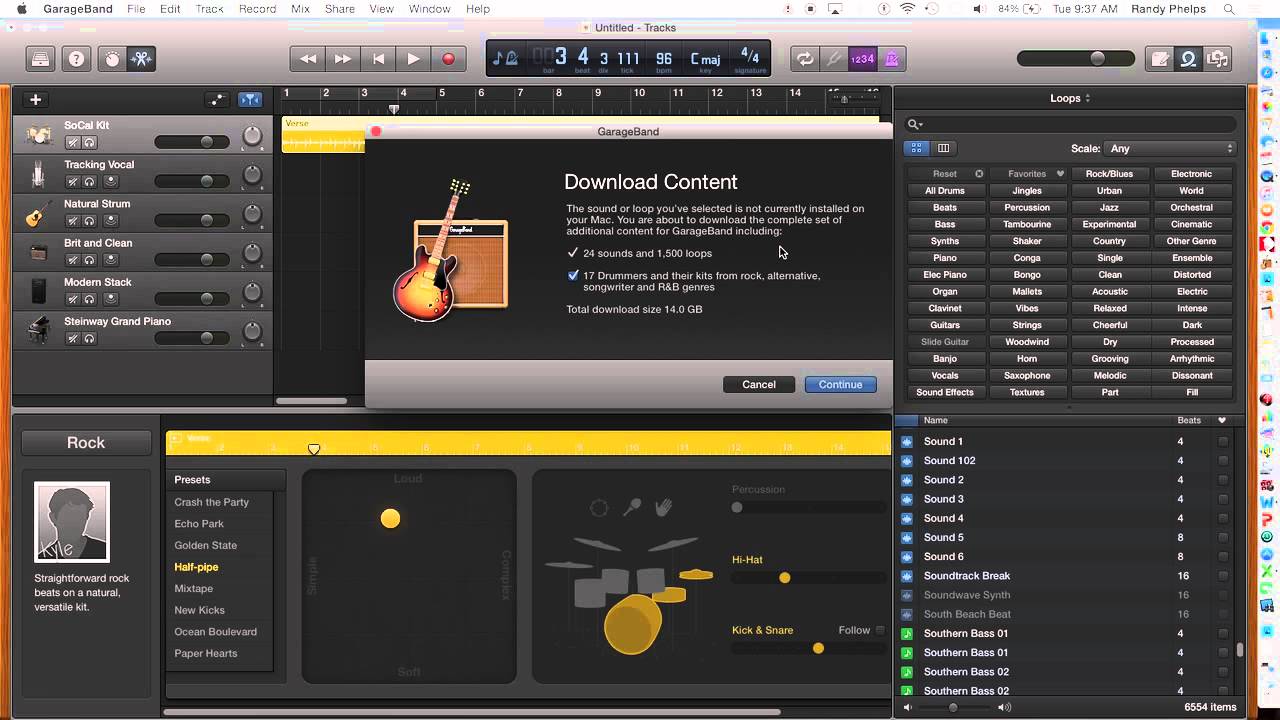Solo the Brit and Clean track
This screenshot has height=720, width=1280.
89,260
